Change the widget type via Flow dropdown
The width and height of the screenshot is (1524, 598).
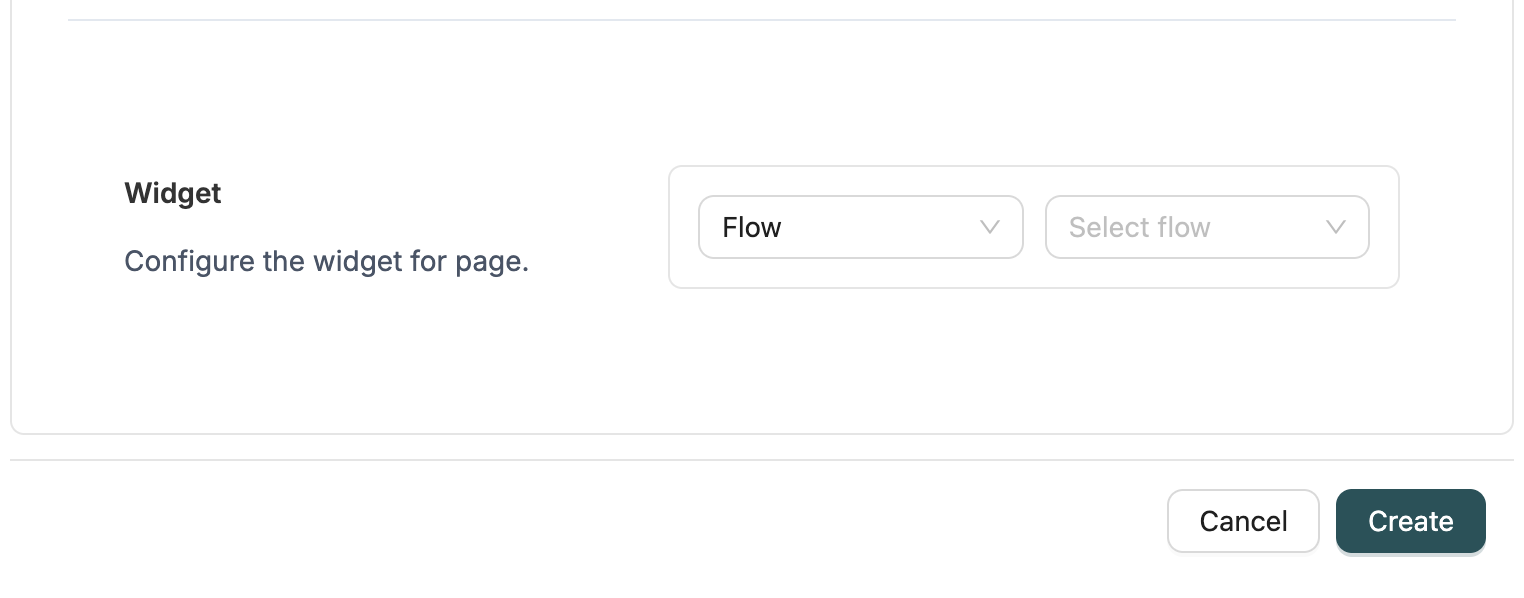(860, 227)
